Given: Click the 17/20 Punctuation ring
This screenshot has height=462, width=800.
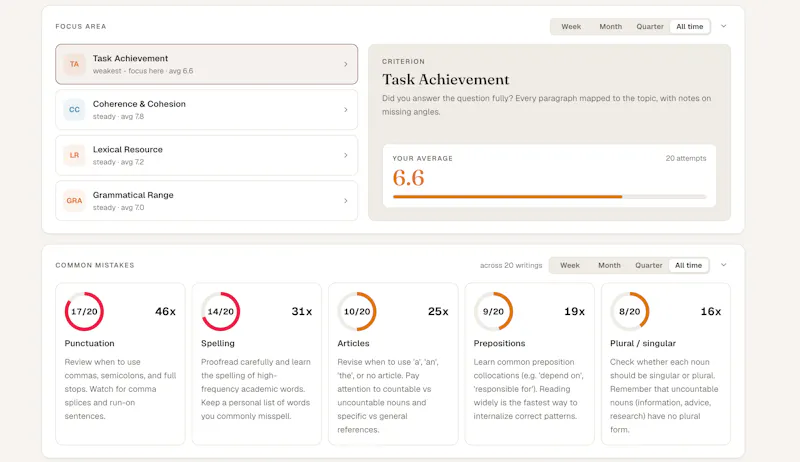Looking at the screenshot, I should [x=84, y=311].
